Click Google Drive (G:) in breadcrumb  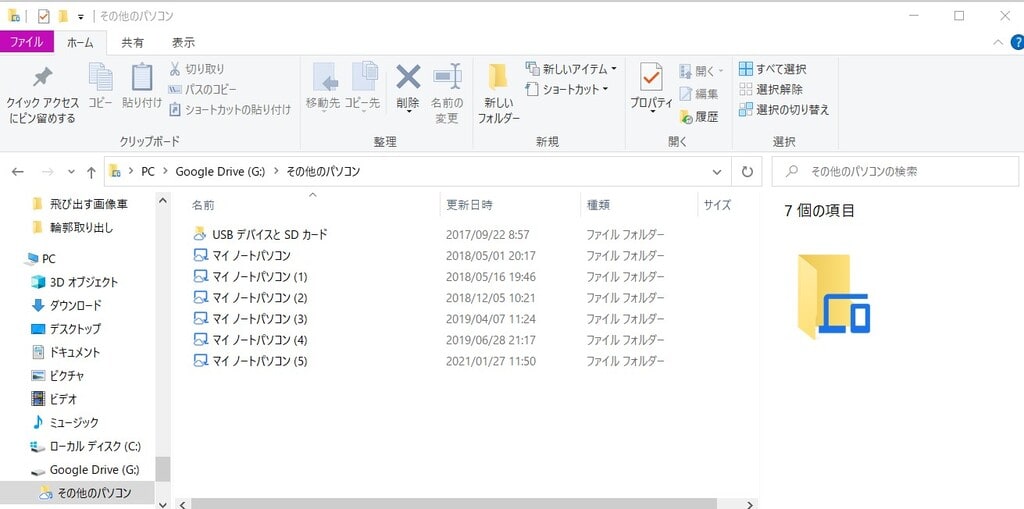[219, 172]
